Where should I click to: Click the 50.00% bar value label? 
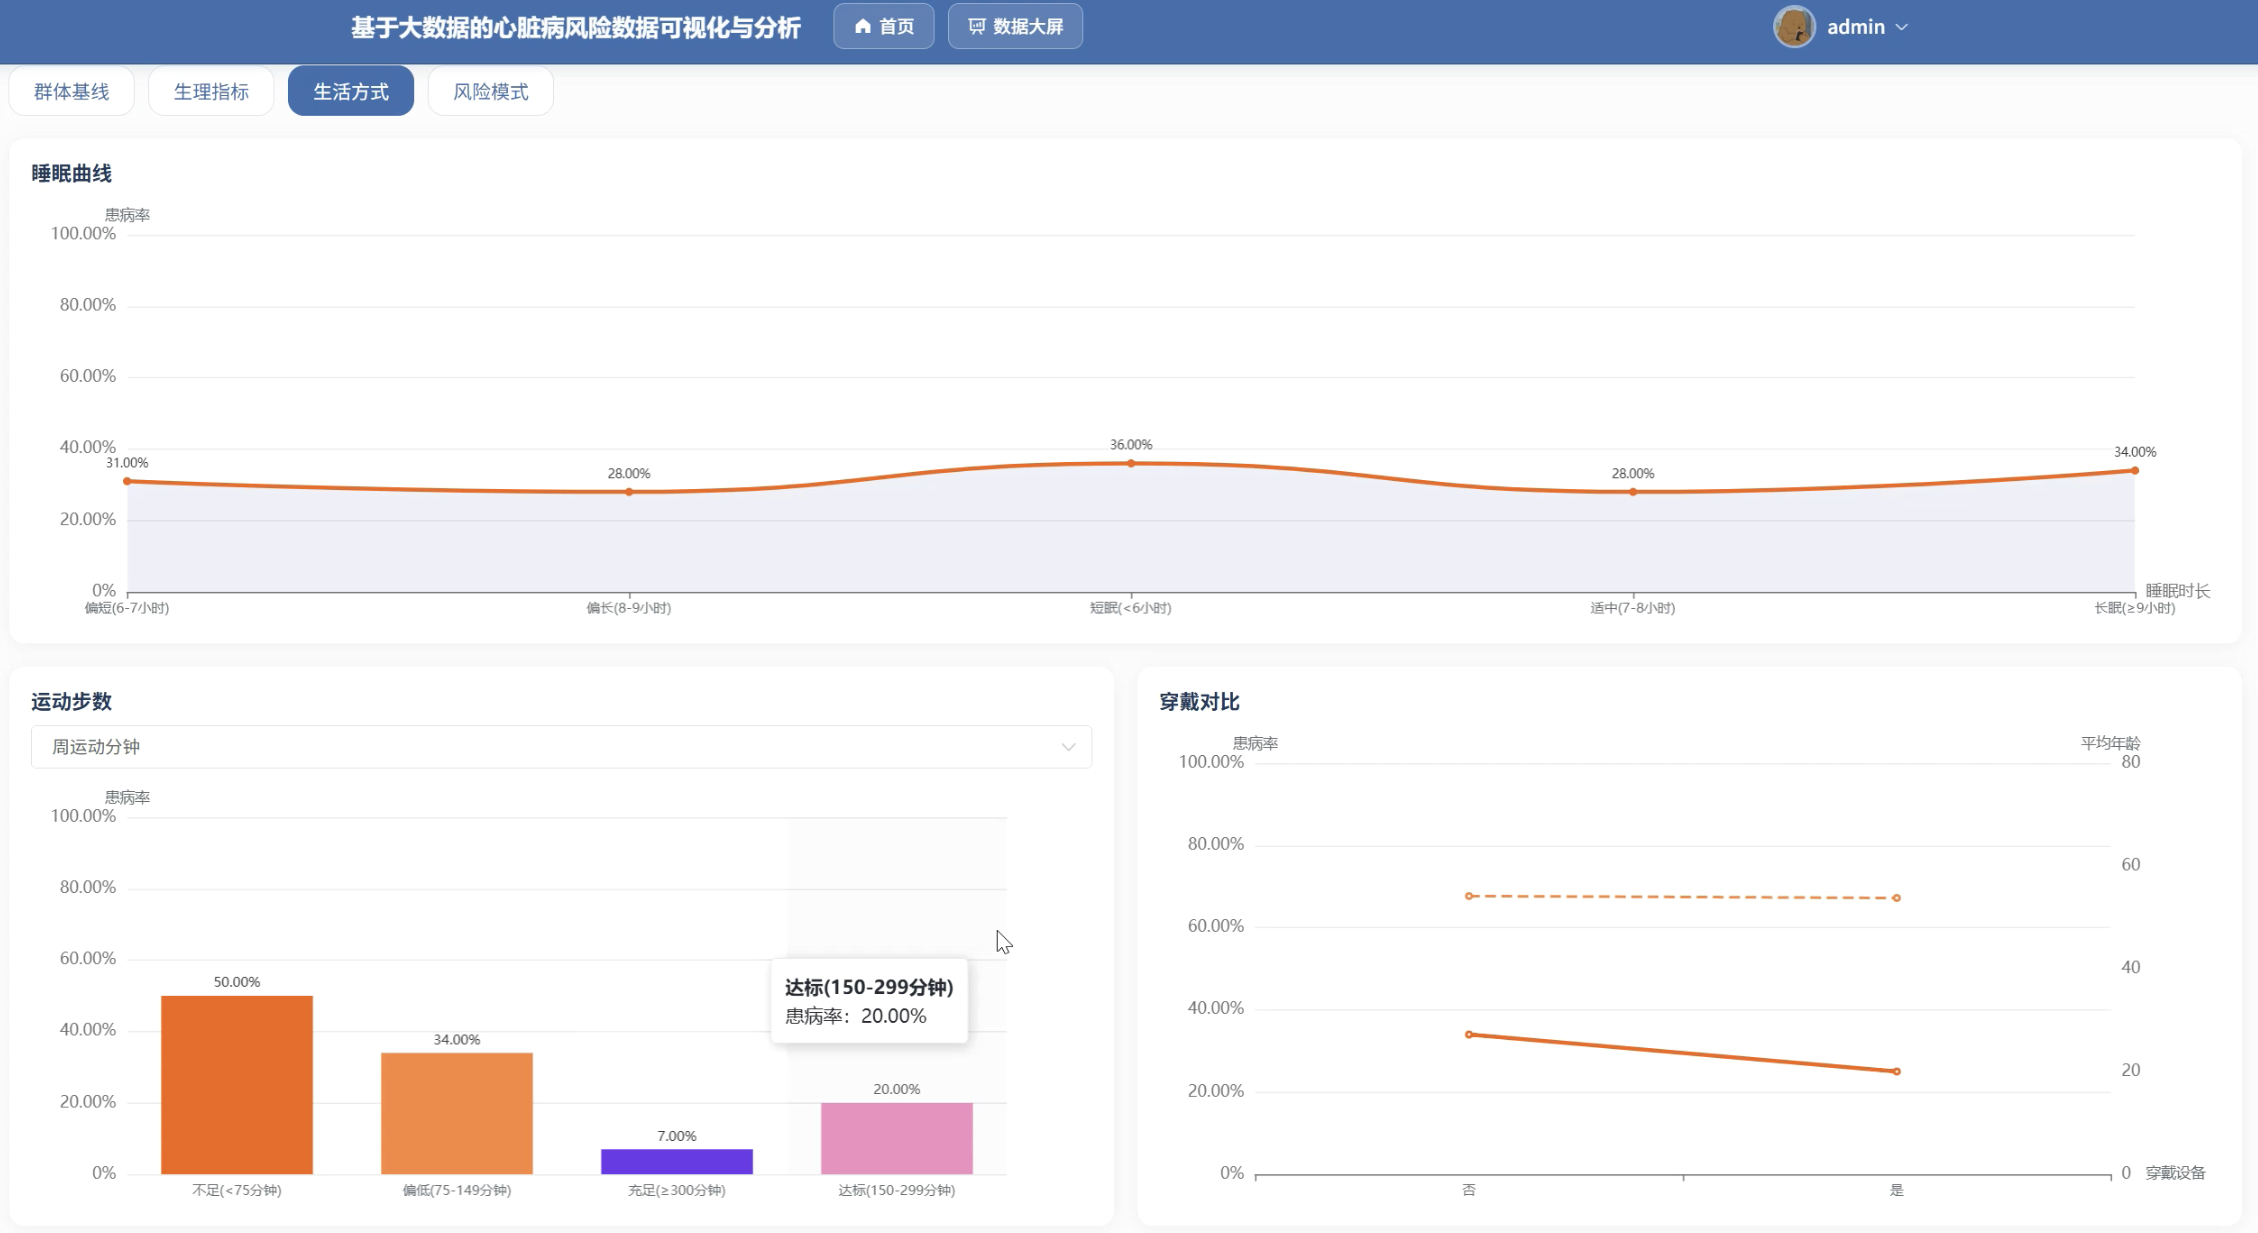coord(237,982)
